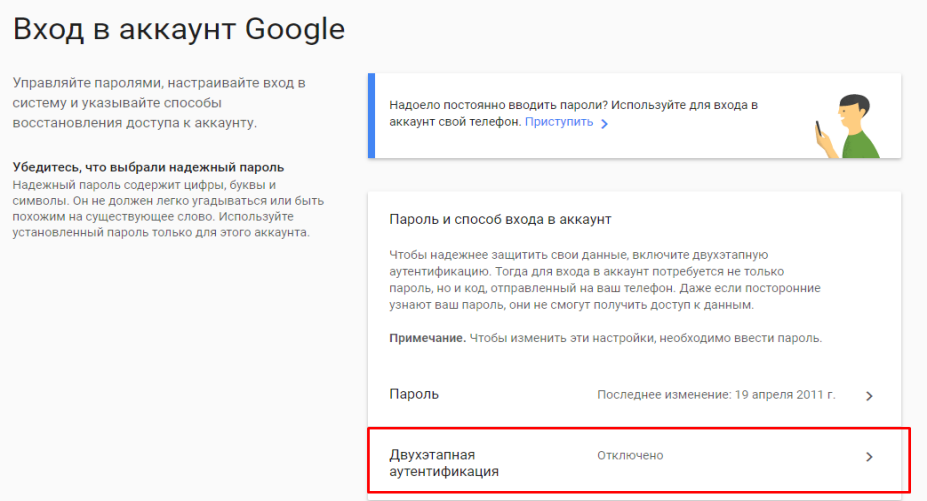The image size is (927, 501).
Task: Open the Пароль settings label
Action: [x=414, y=394]
